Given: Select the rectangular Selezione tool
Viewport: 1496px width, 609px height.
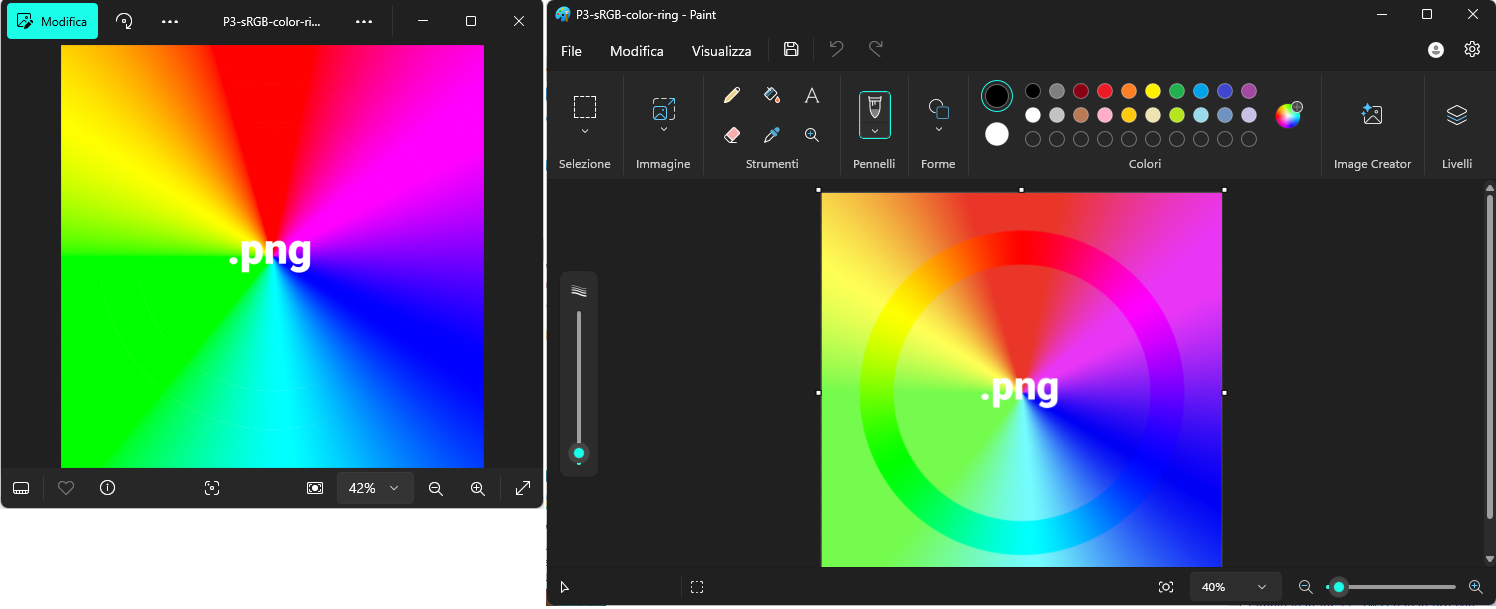Looking at the screenshot, I should (585, 107).
